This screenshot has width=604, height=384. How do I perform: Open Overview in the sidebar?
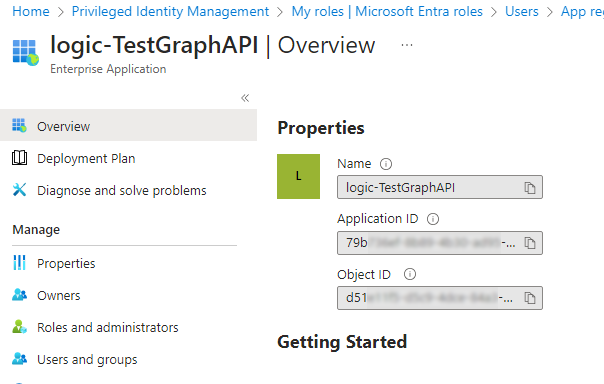pos(128,126)
